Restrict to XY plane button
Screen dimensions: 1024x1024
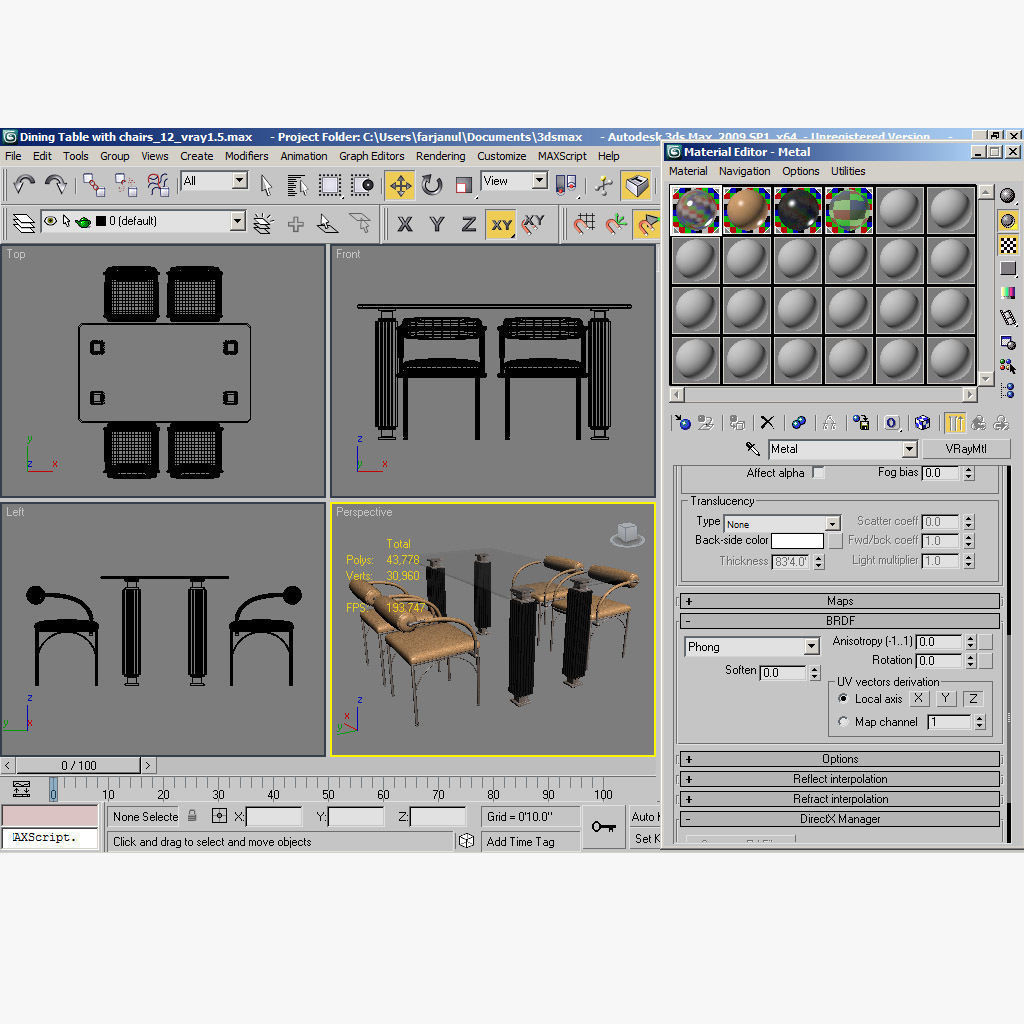pos(501,224)
